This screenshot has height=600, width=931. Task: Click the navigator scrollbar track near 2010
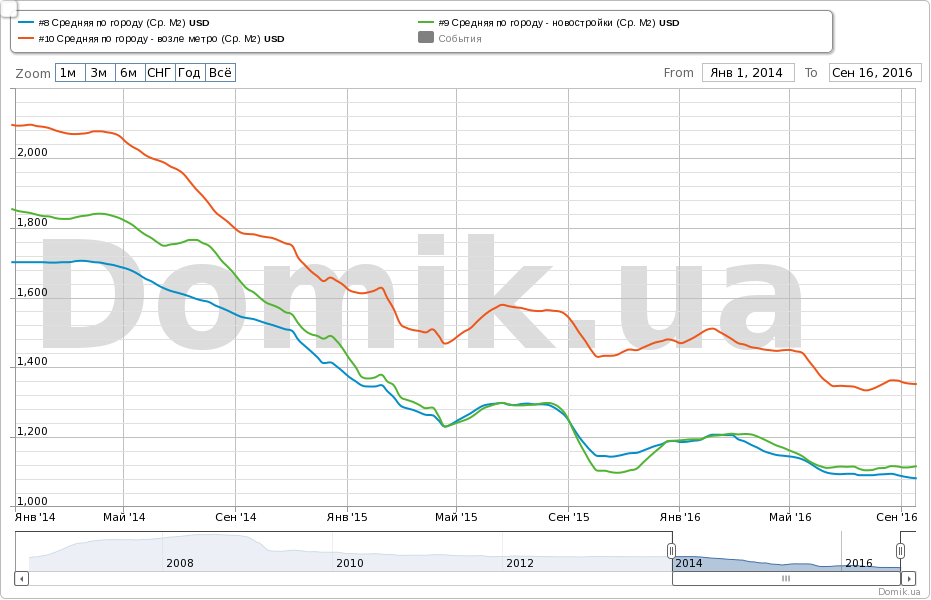[350, 578]
